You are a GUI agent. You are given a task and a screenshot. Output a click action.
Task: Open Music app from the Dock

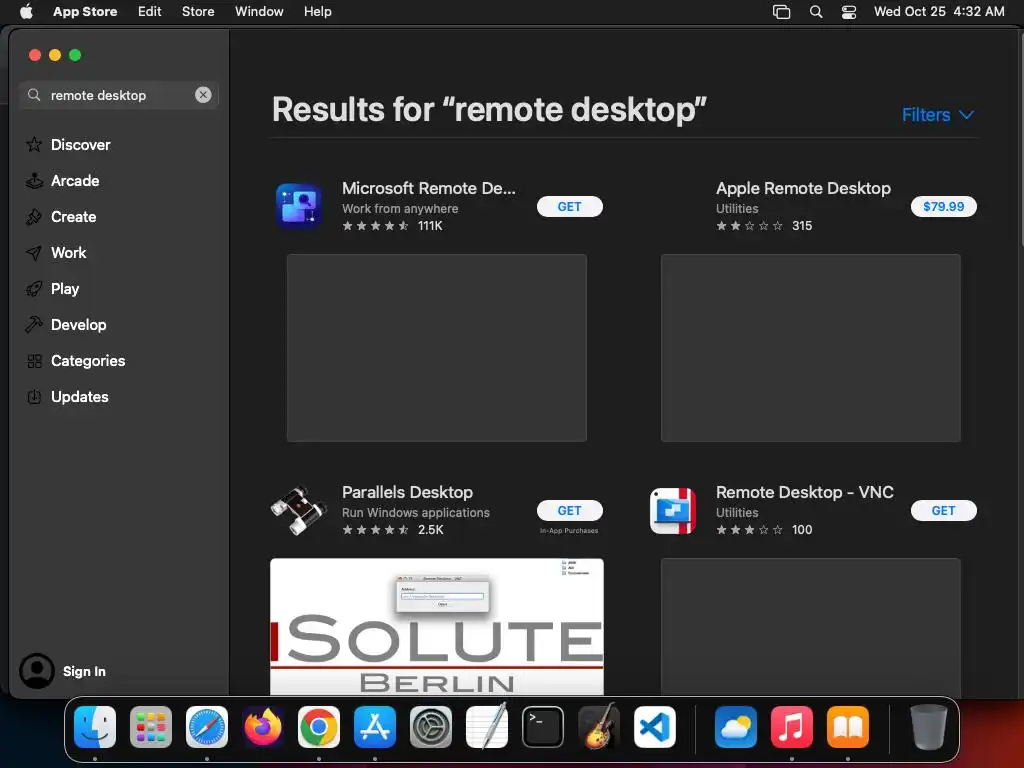pyautogui.click(x=792, y=727)
